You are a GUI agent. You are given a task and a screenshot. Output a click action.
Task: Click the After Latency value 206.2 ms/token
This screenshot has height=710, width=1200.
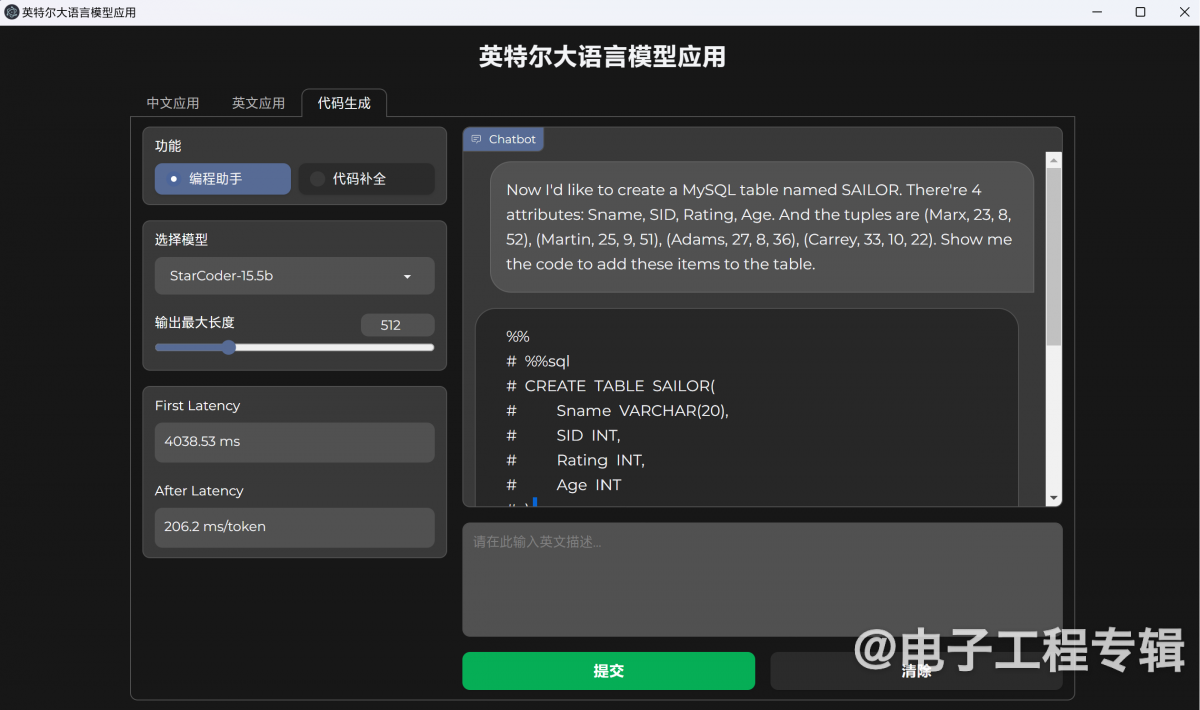pyautogui.click(x=294, y=527)
